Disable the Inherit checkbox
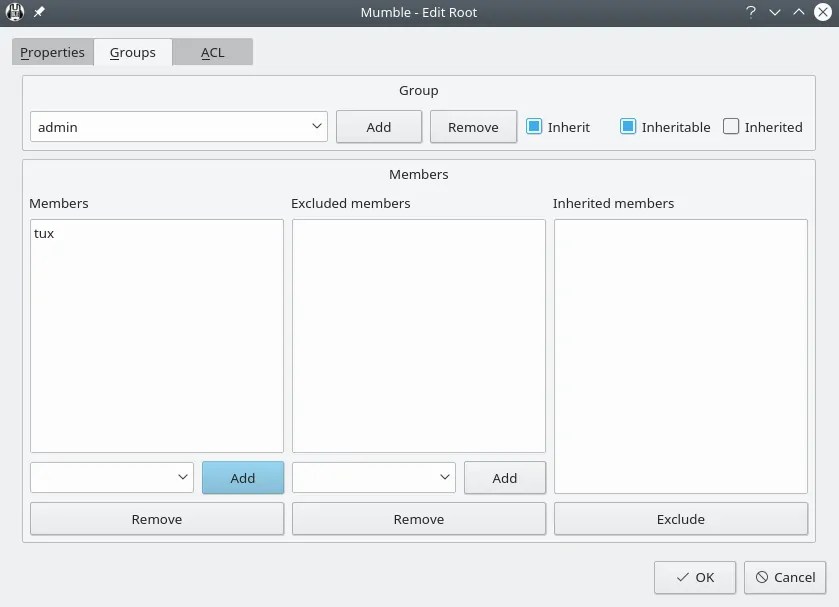Viewport: 839px width, 607px height. coord(535,127)
